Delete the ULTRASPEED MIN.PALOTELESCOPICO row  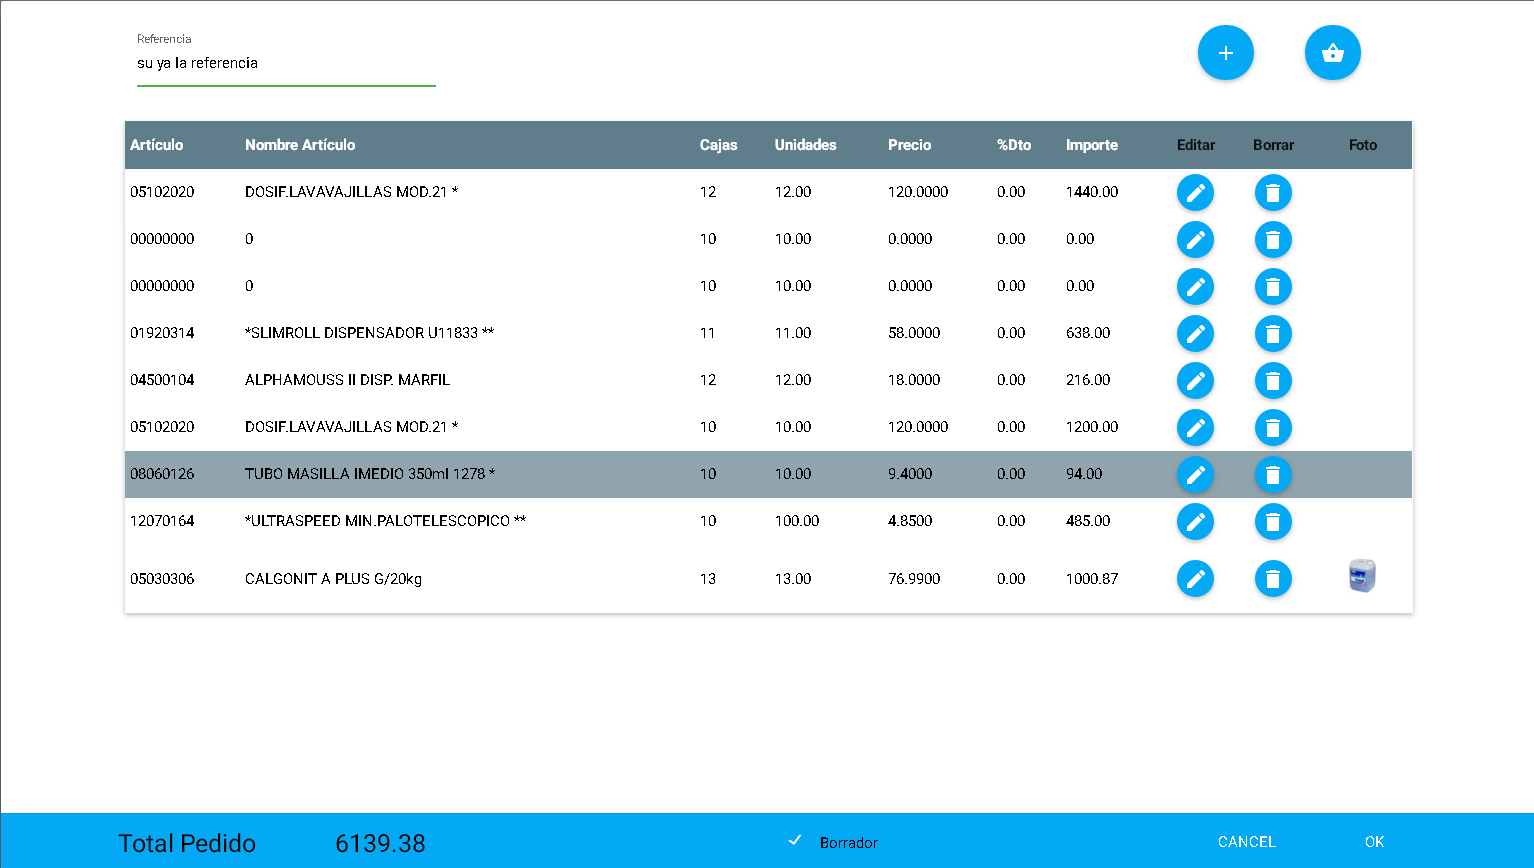pos(1273,521)
